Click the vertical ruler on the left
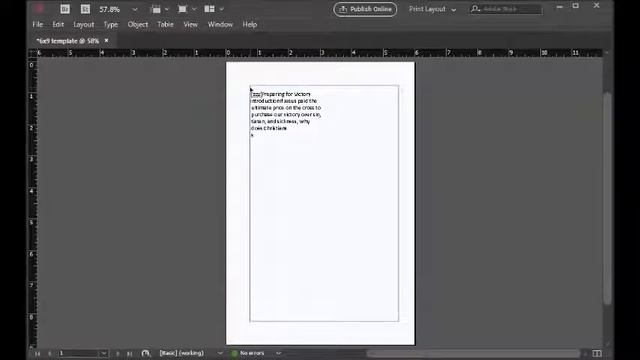Viewport: 640px width, 360px height. (x=32, y=202)
